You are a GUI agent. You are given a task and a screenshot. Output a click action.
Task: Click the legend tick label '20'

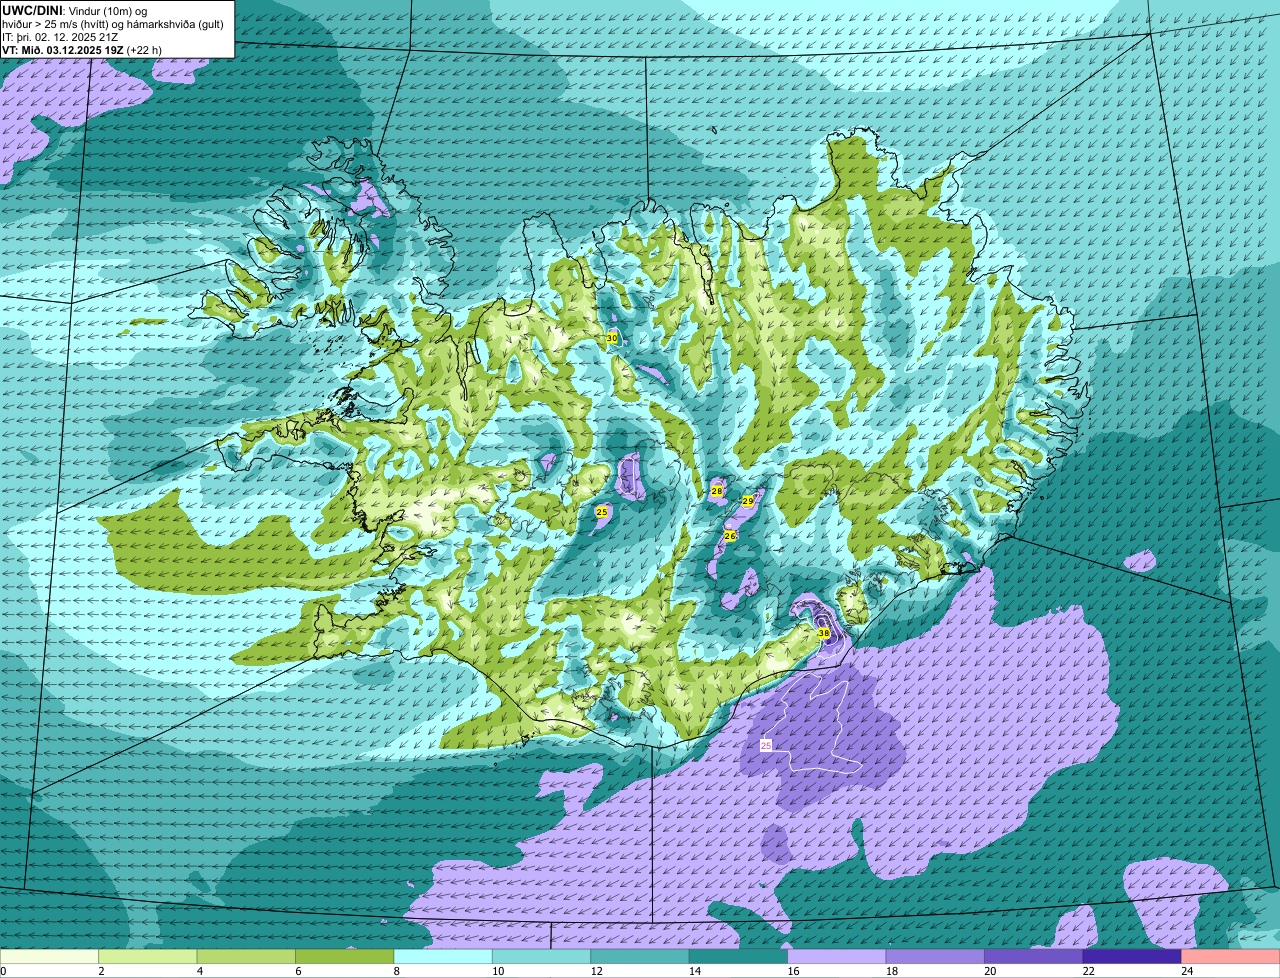(989, 970)
